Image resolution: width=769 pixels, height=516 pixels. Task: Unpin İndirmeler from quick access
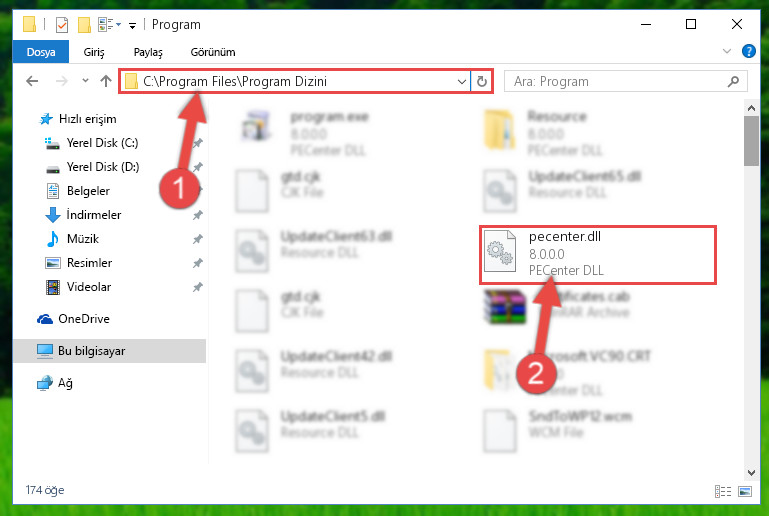[x=198, y=215]
